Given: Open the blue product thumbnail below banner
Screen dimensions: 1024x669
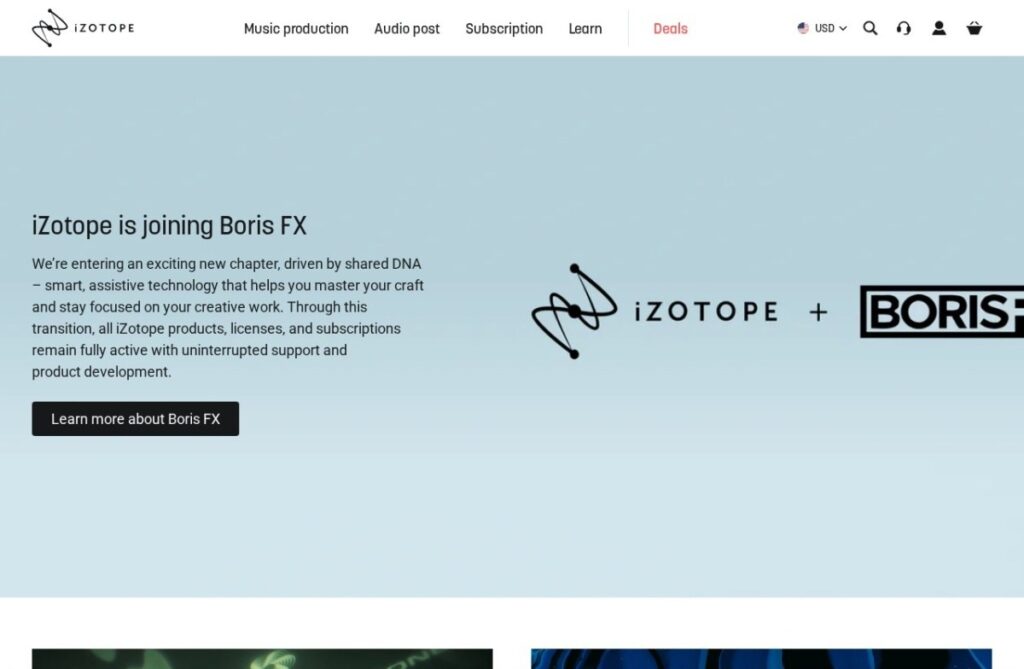Looking at the screenshot, I should tap(761, 659).
